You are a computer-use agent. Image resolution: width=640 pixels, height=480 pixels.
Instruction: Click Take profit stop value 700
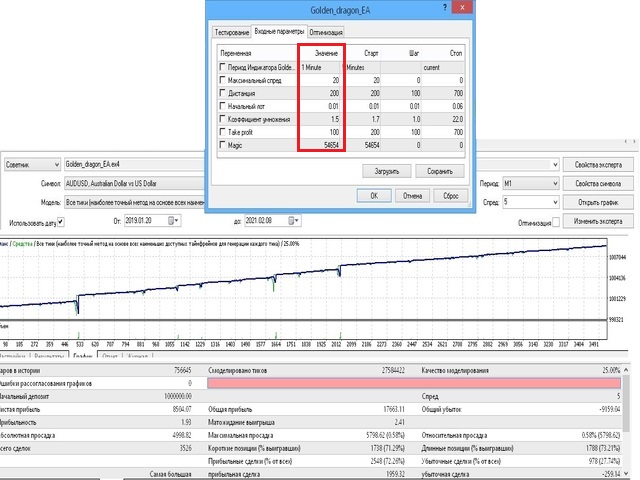point(458,132)
